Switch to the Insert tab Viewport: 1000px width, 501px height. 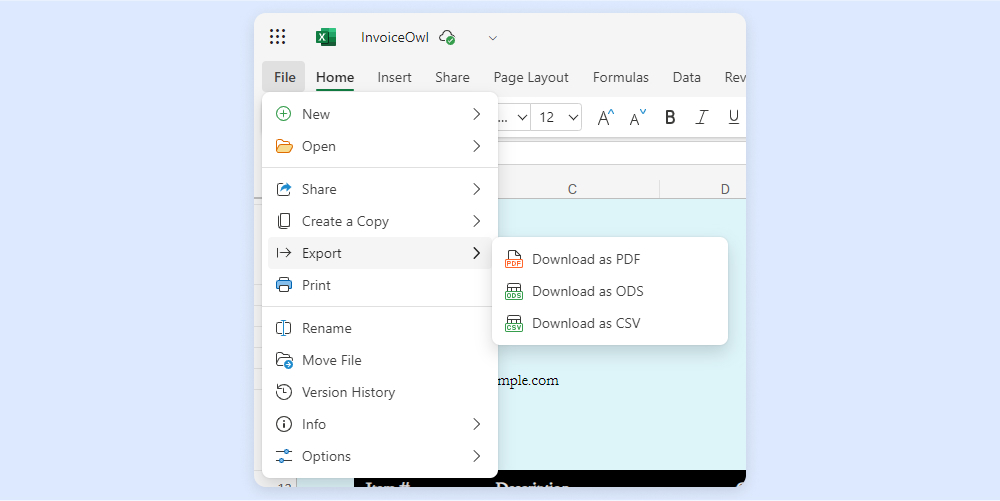(x=394, y=77)
